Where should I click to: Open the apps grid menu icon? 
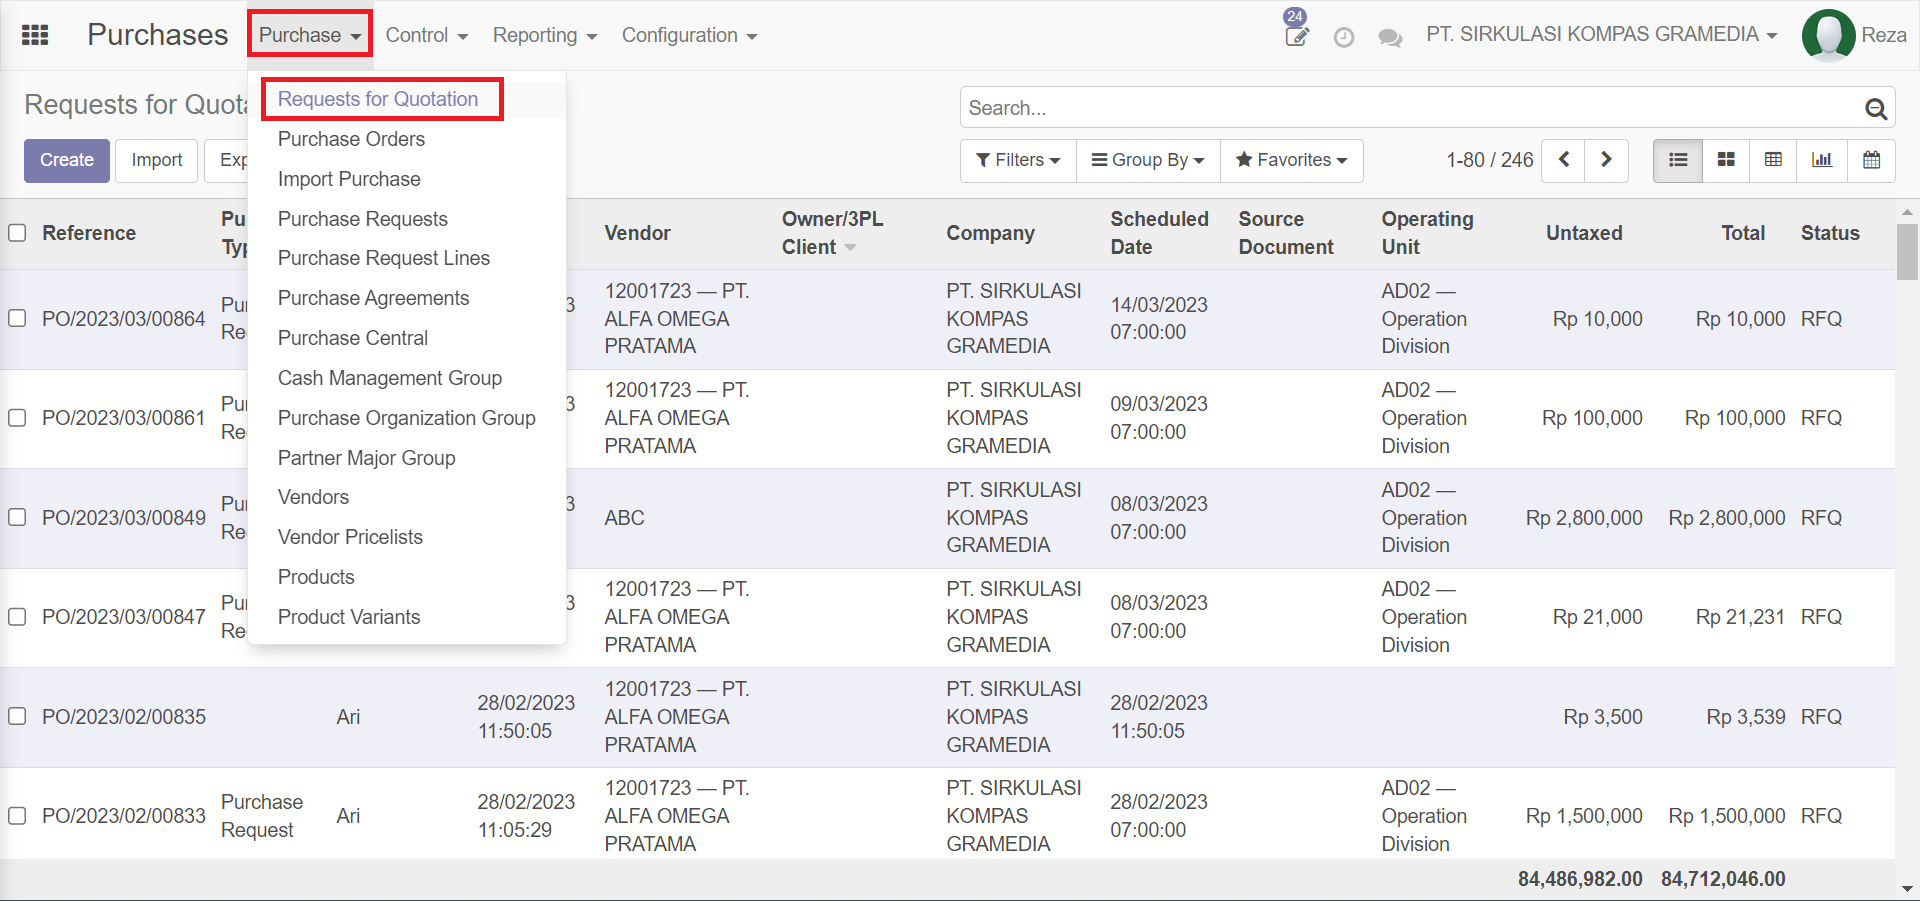point(35,35)
